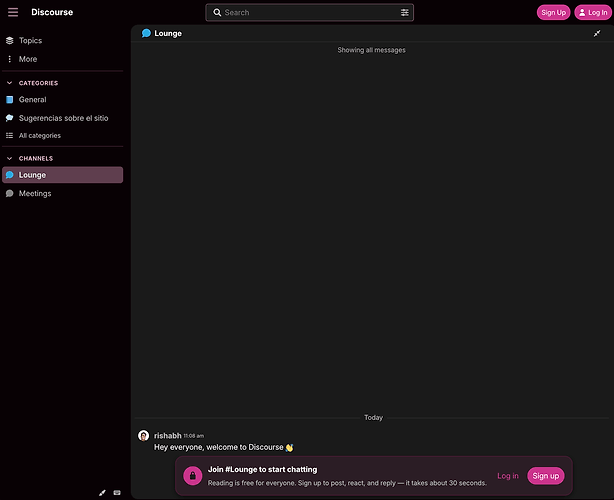Select the Lounge channel
Image resolution: width=614 pixels, height=500 pixels.
point(63,175)
